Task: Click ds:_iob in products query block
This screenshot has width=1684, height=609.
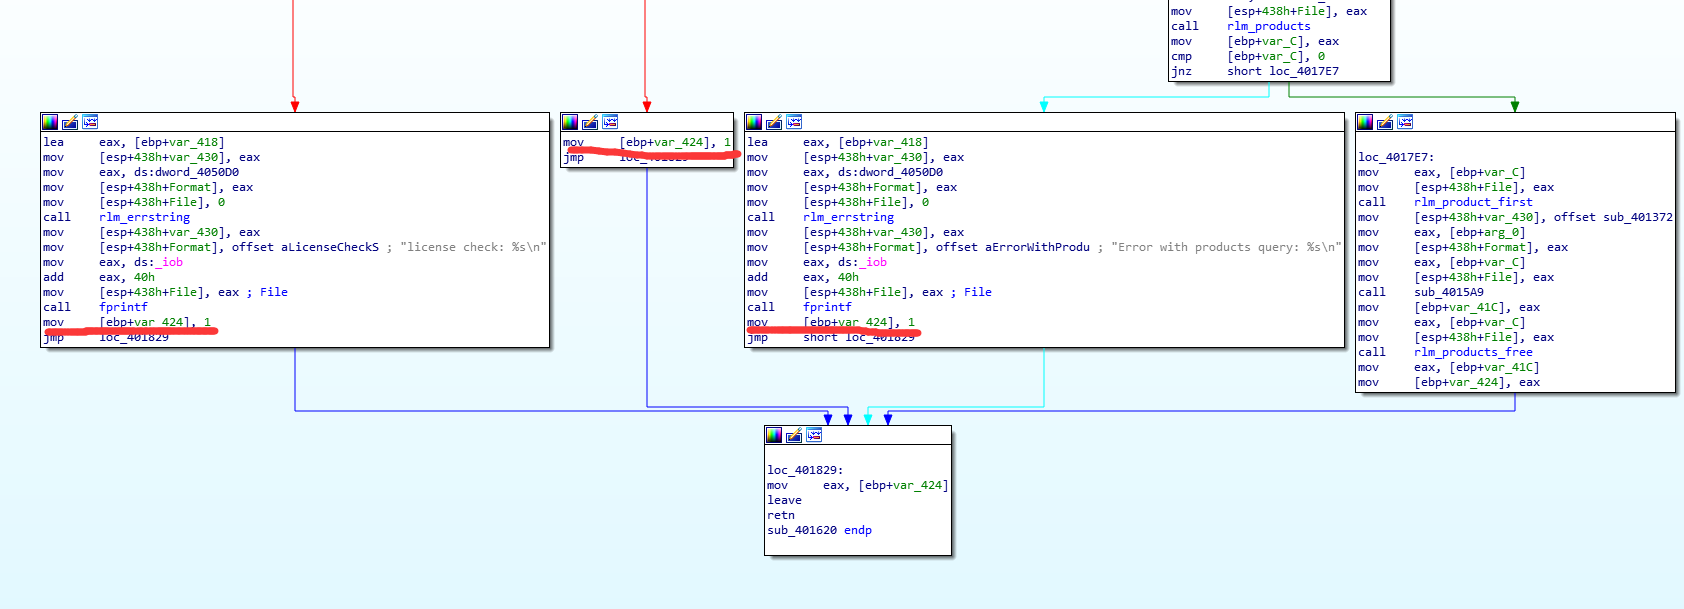Action: point(862,262)
